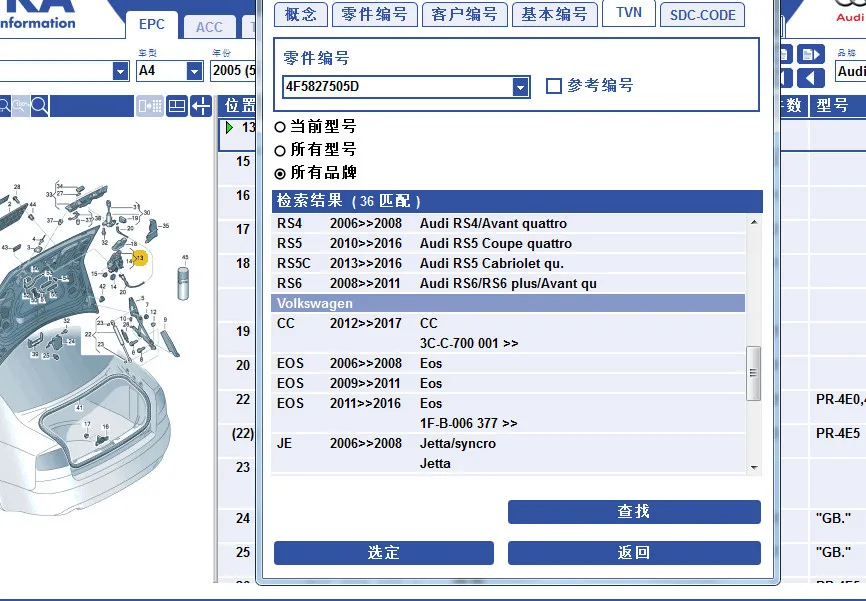The image size is (866, 601).
Task: Select result row RS4 Audi RS4/Avant quattro
Action: click(508, 223)
